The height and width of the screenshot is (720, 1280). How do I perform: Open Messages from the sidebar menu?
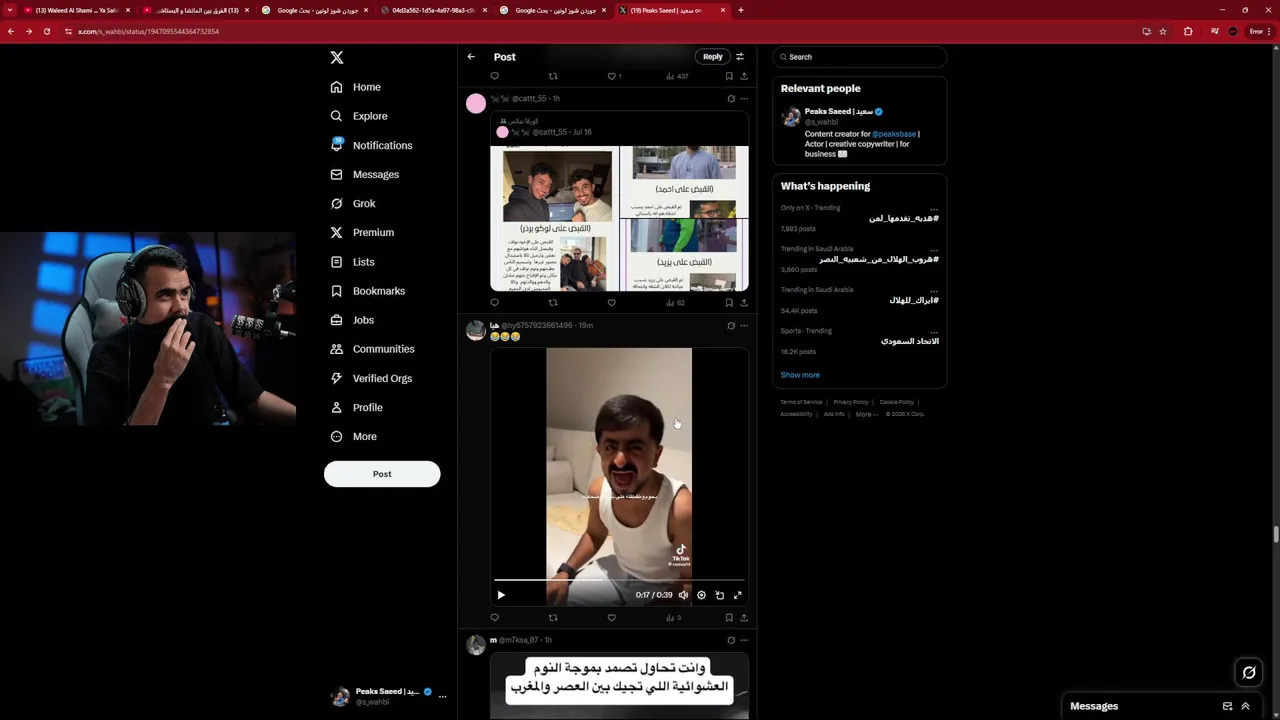[365, 174]
